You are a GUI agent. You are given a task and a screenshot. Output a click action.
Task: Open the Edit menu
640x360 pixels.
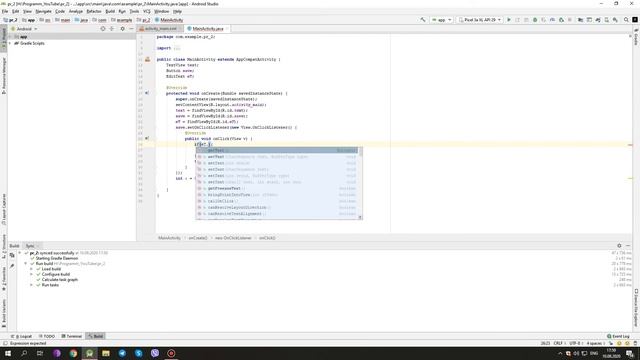click(16, 11)
